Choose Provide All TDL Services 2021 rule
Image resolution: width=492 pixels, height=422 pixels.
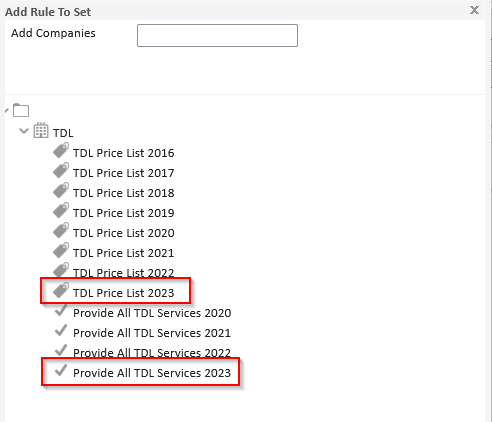(x=152, y=333)
